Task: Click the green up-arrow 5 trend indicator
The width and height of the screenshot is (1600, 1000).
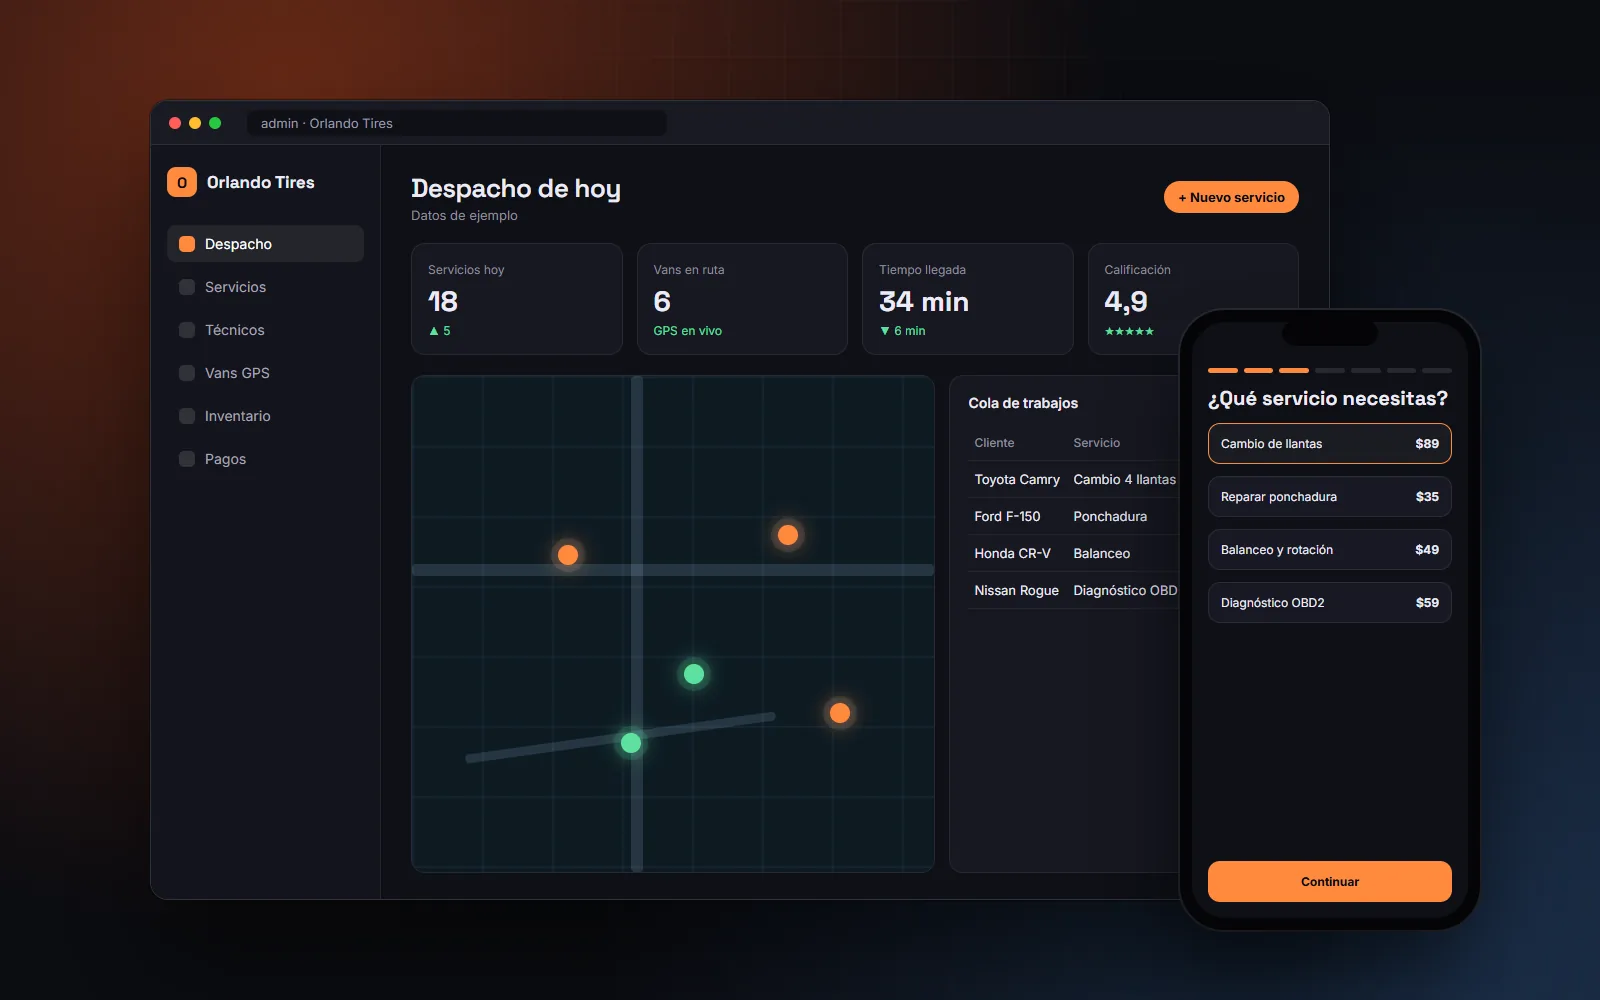Action: 440,331
